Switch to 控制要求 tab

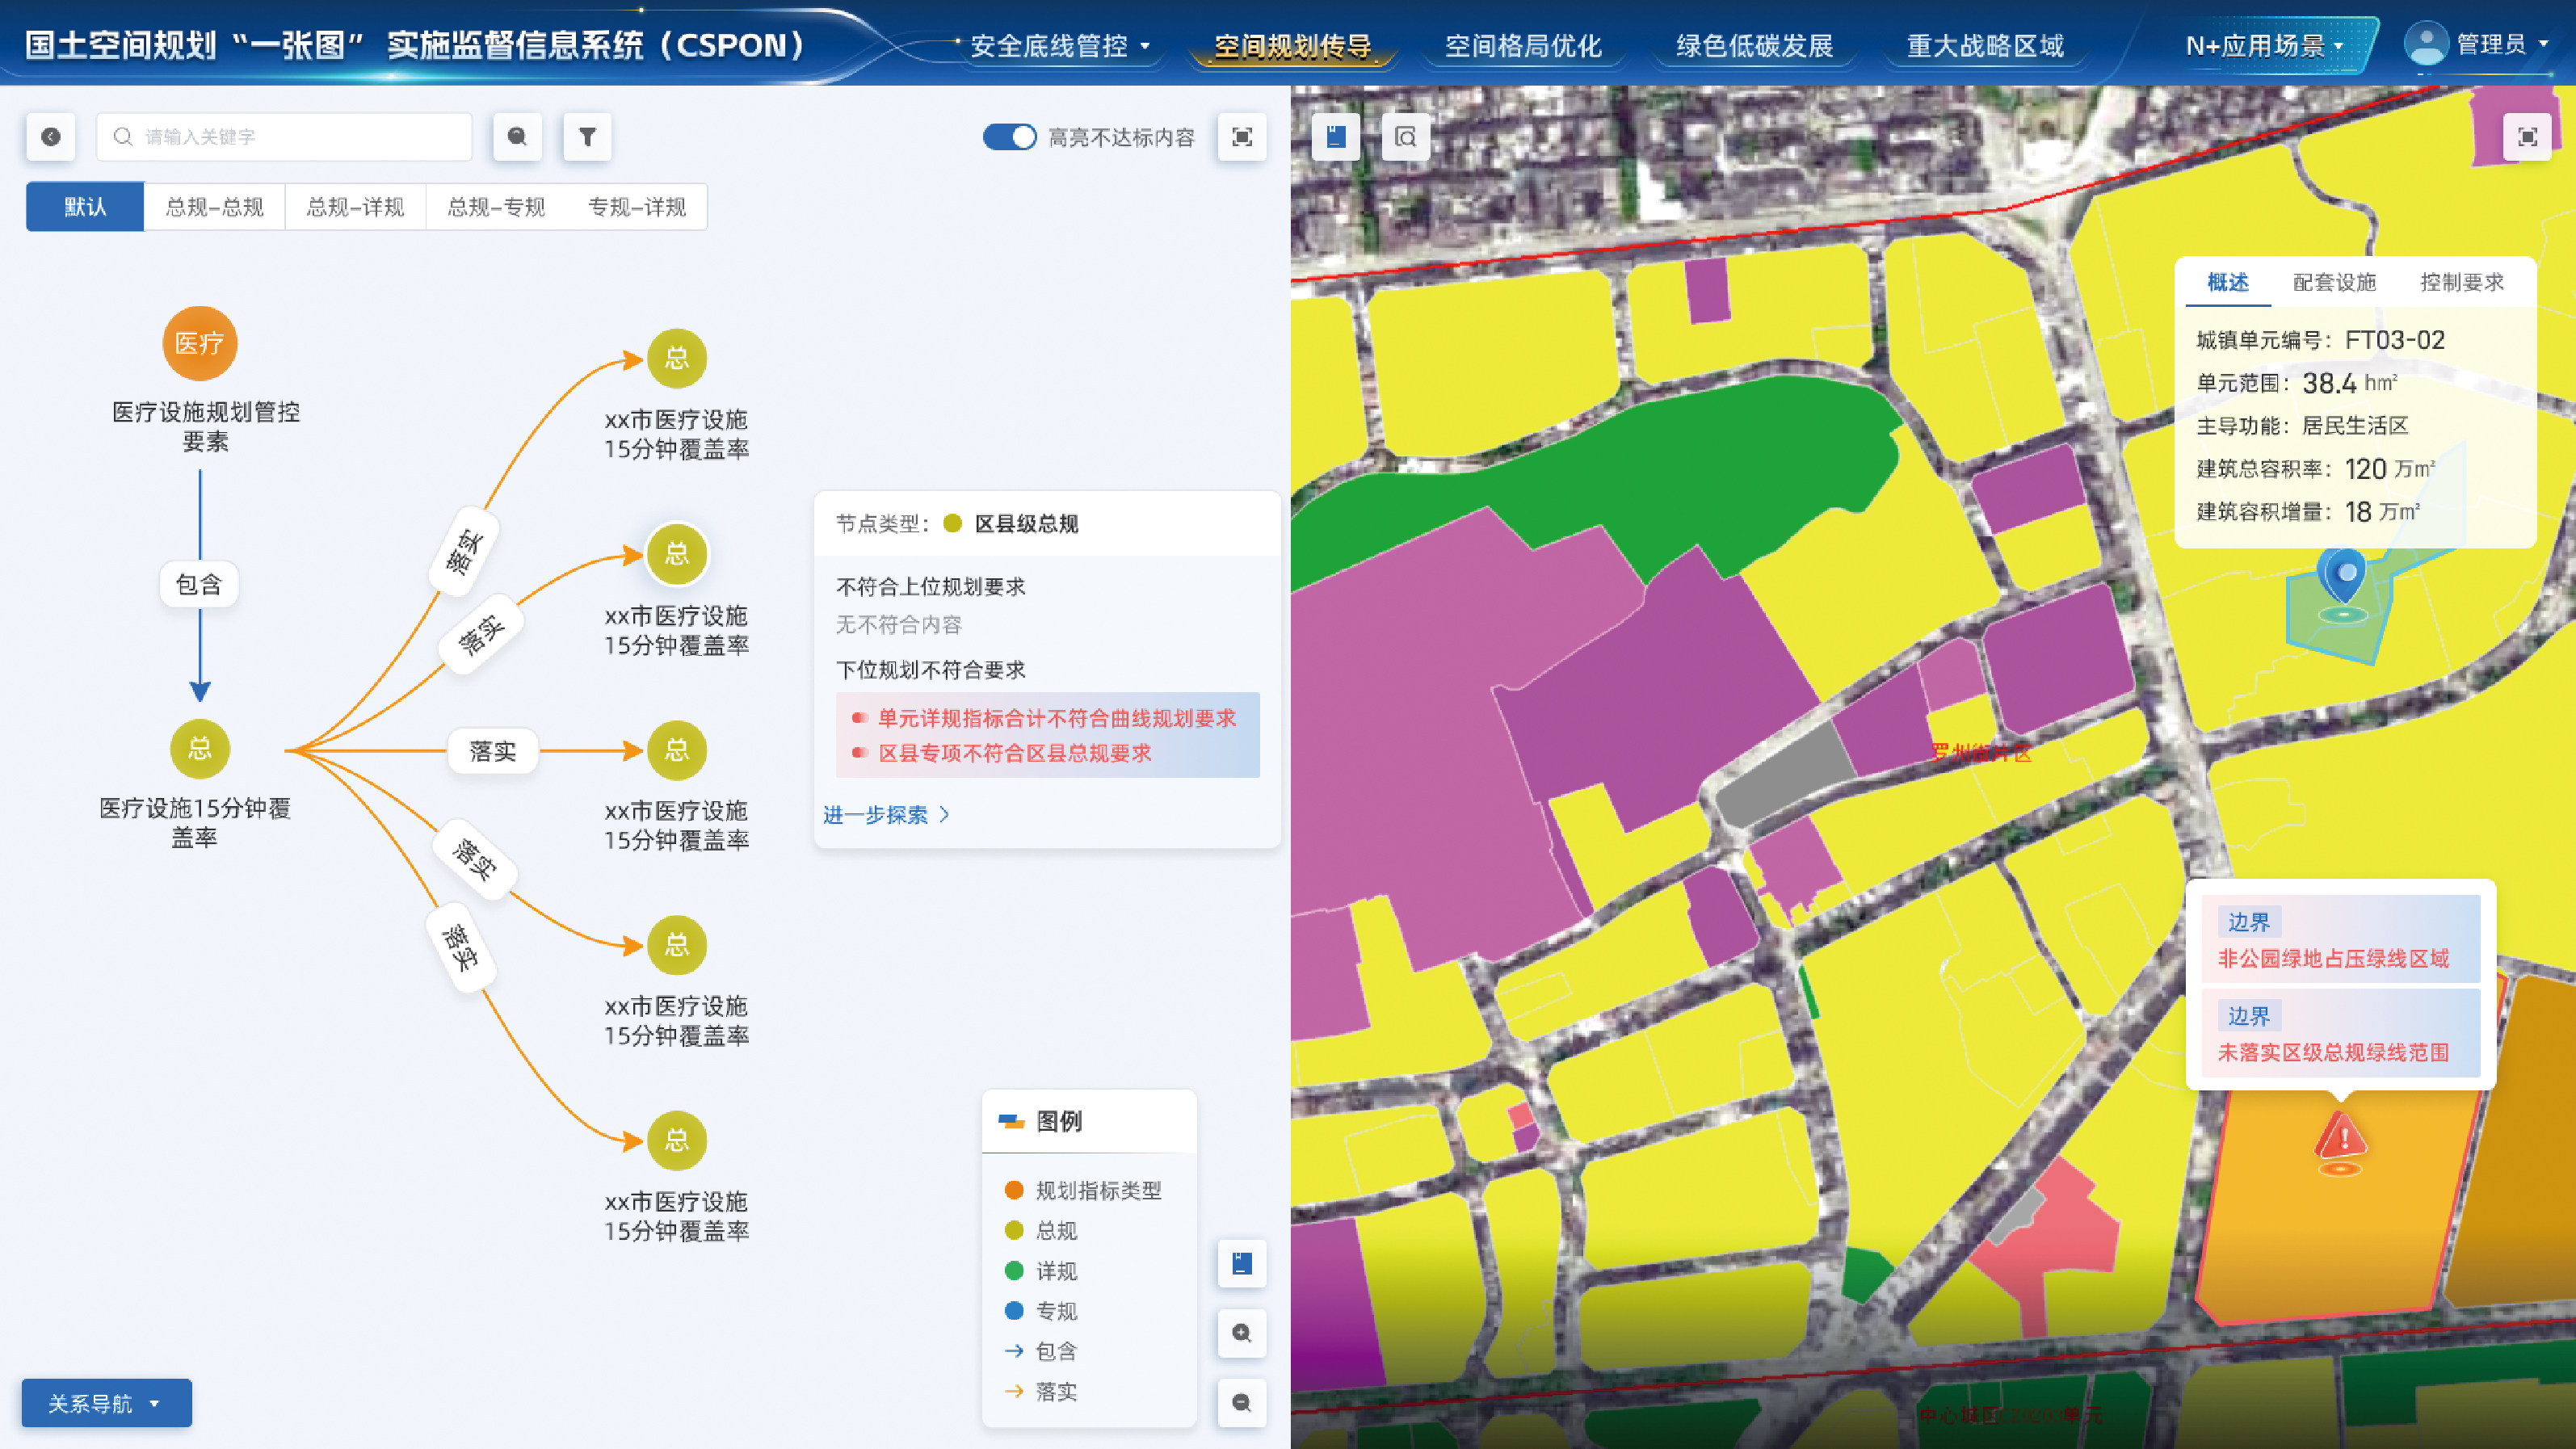[x=2462, y=283]
